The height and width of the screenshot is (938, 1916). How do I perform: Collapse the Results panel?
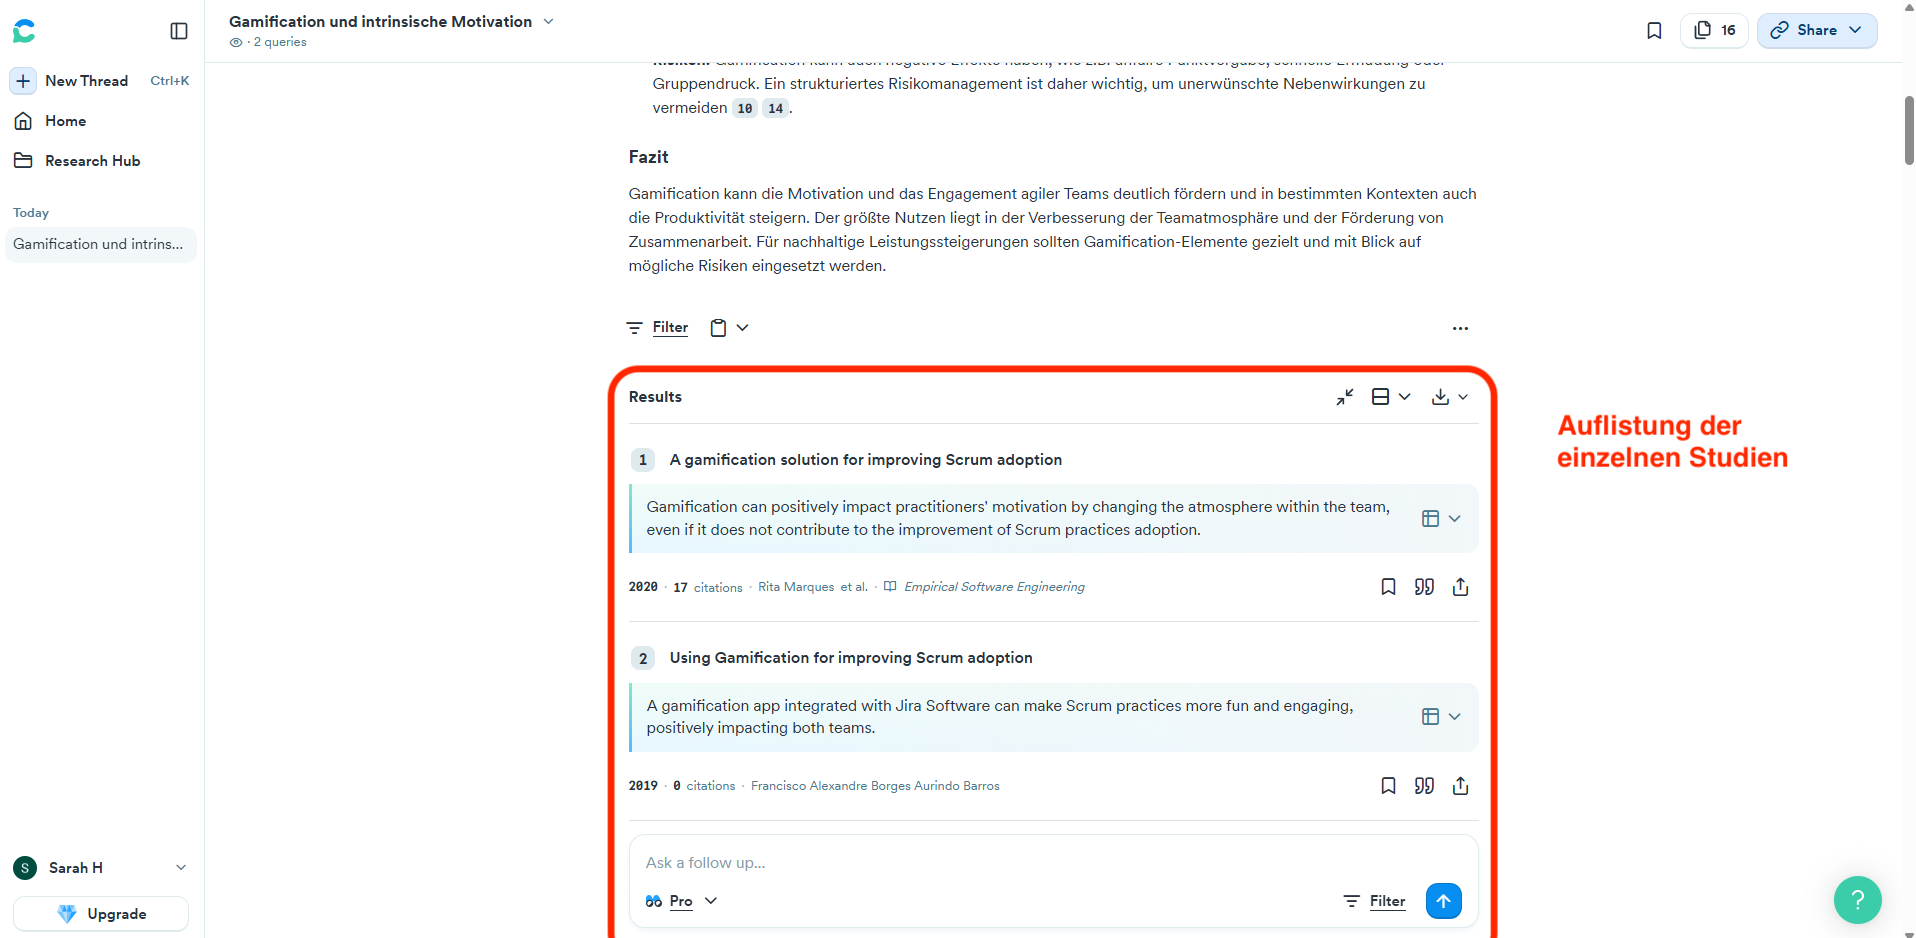(x=1345, y=397)
